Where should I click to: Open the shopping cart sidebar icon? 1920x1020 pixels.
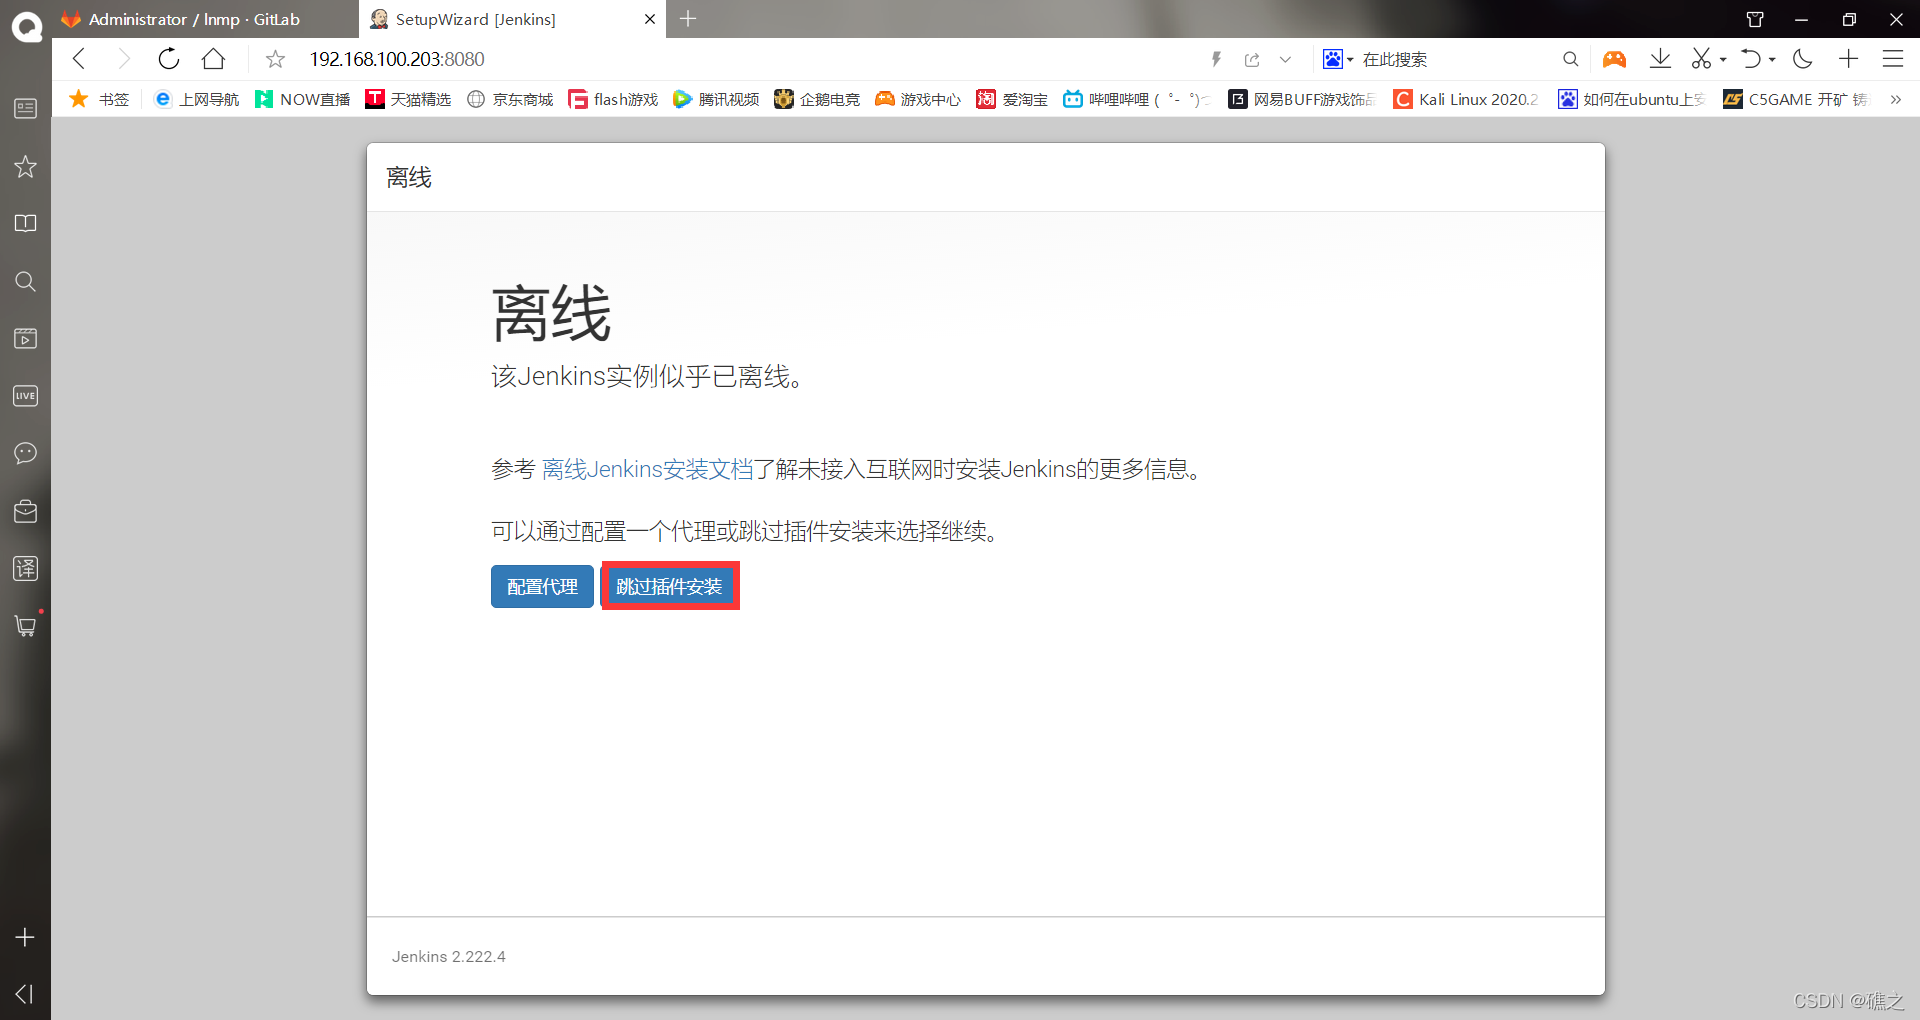tap(26, 626)
